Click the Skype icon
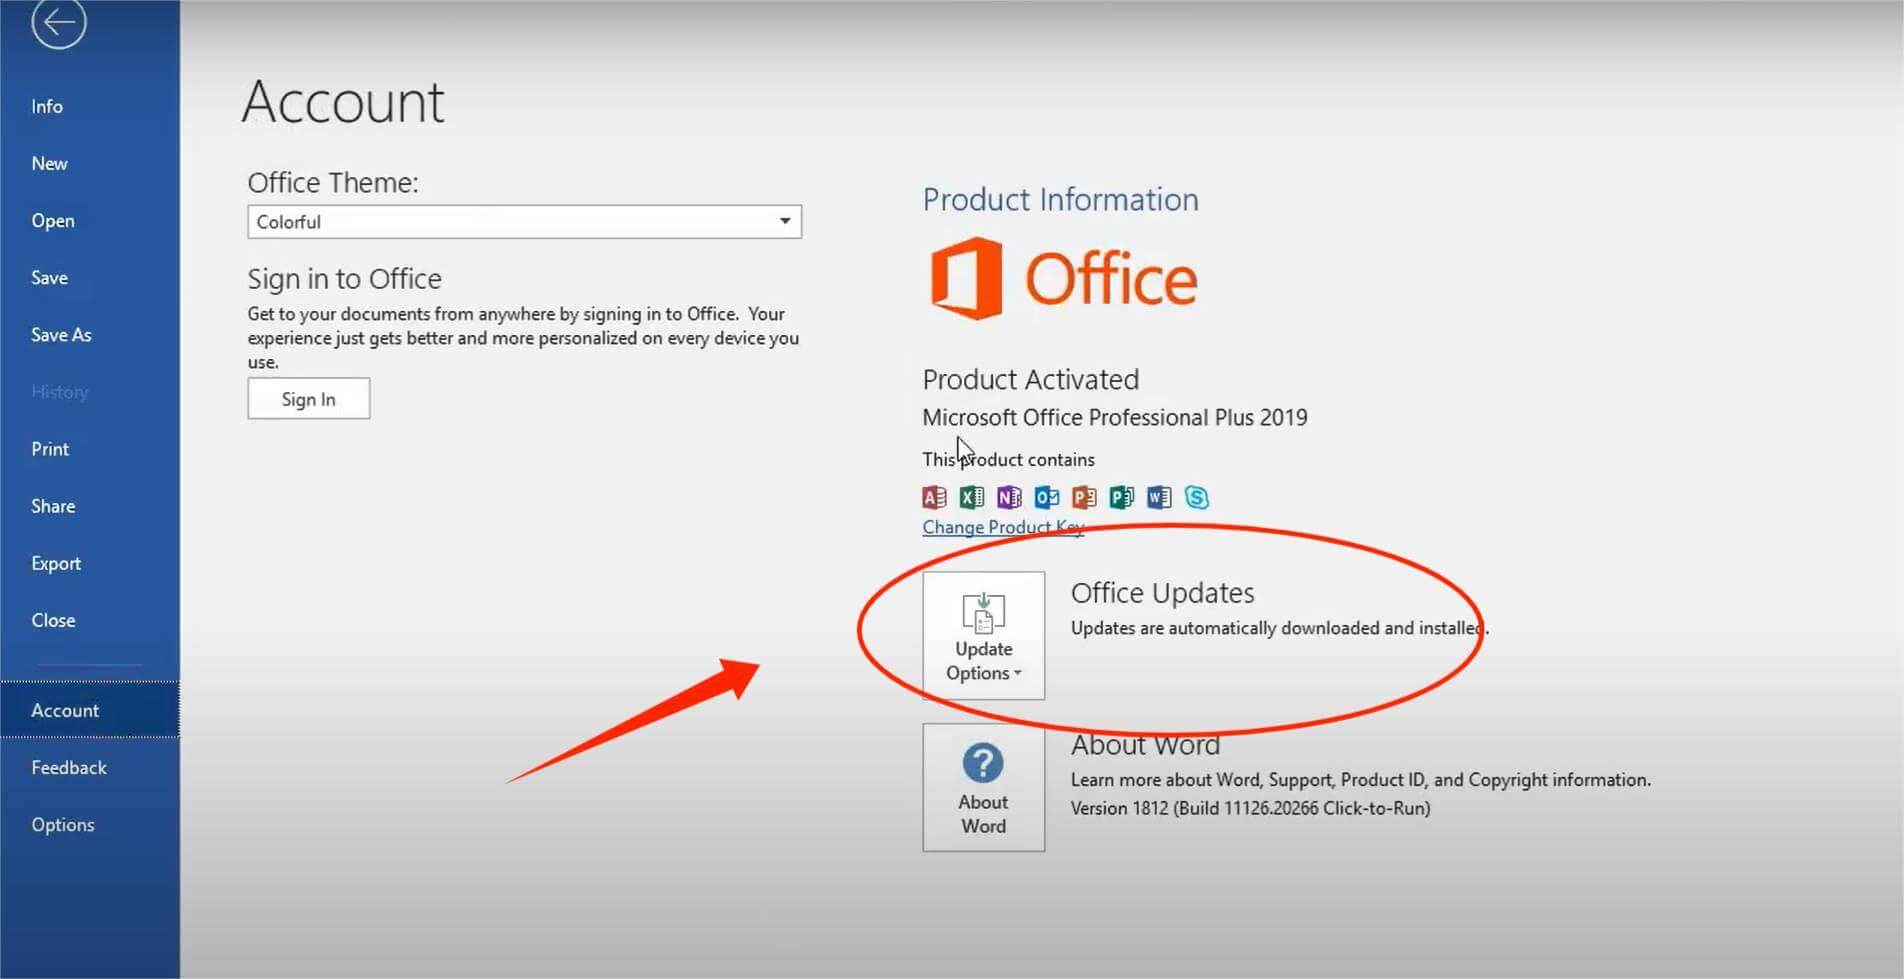This screenshot has width=1904, height=979. 1196,497
